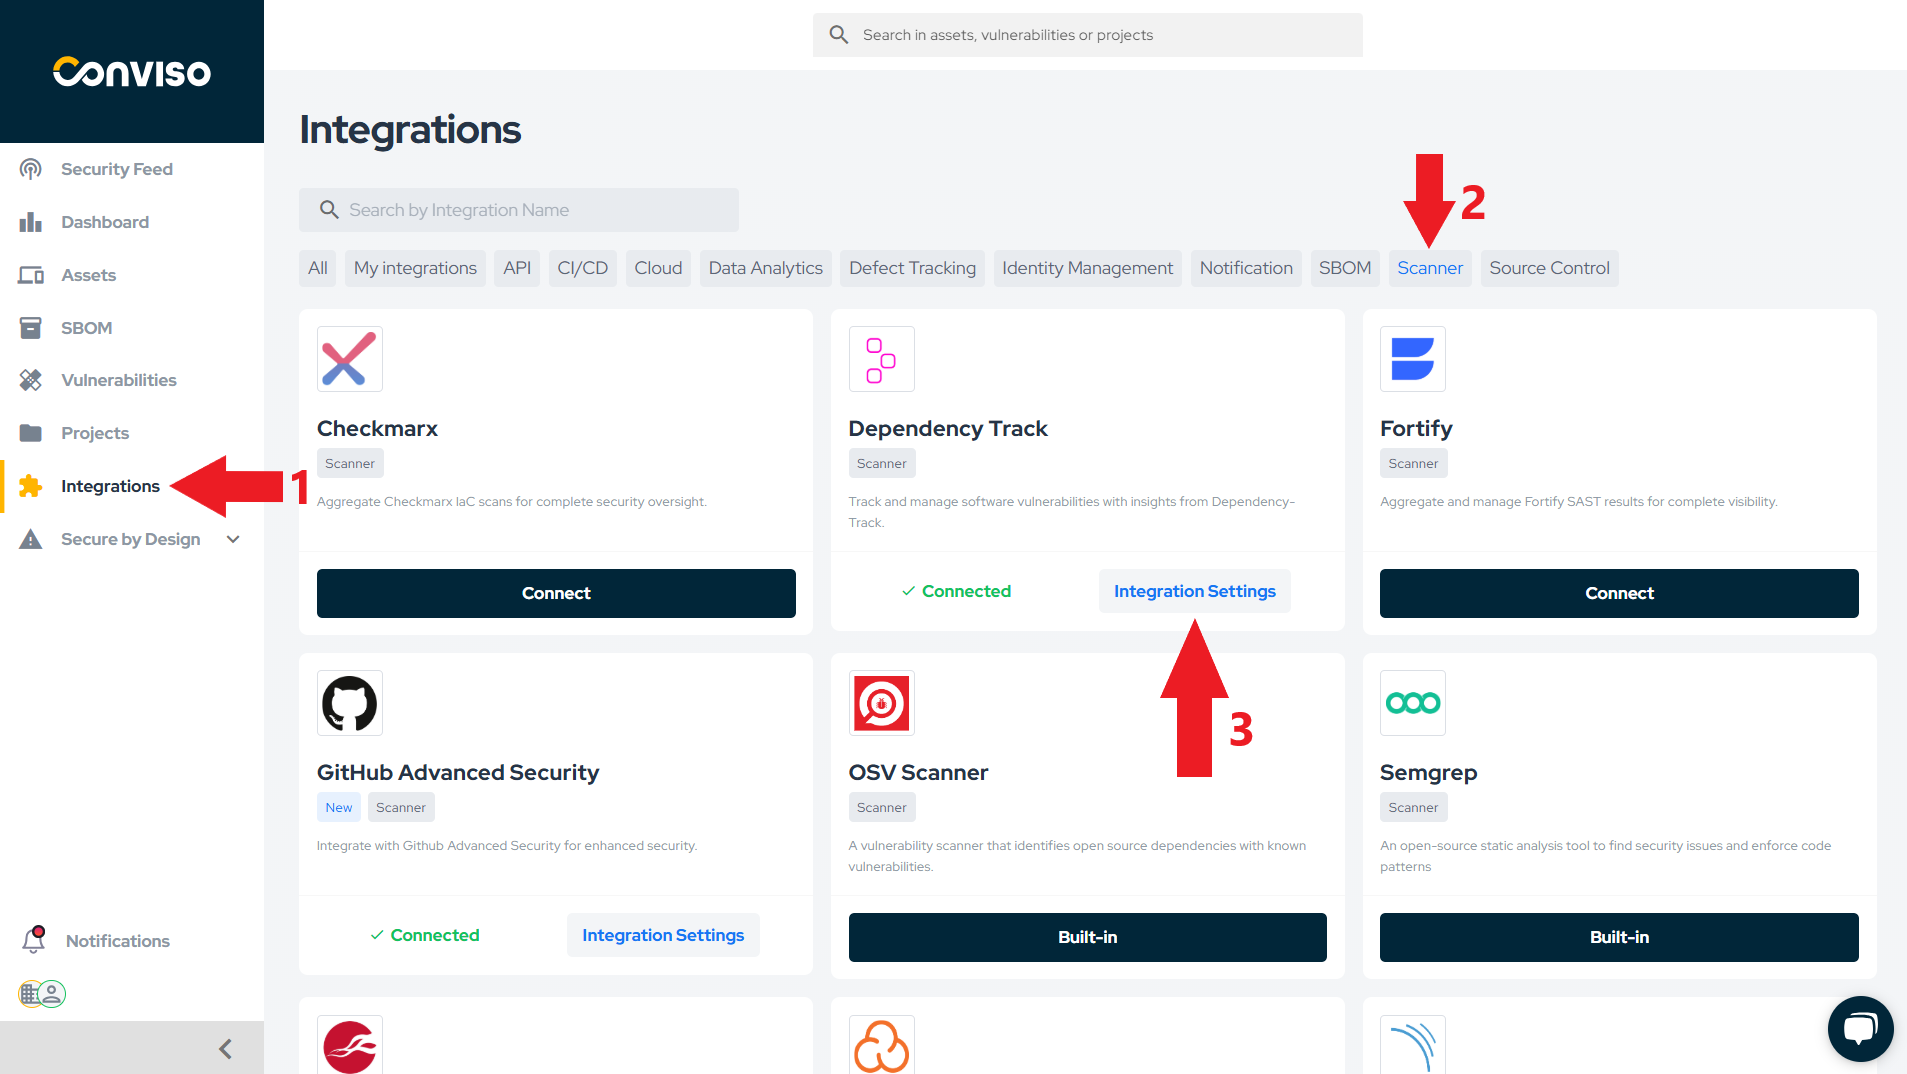This screenshot has width=1907, height=1074.
Task: Click the OSV Scanner card title
Action: (918, 772)
